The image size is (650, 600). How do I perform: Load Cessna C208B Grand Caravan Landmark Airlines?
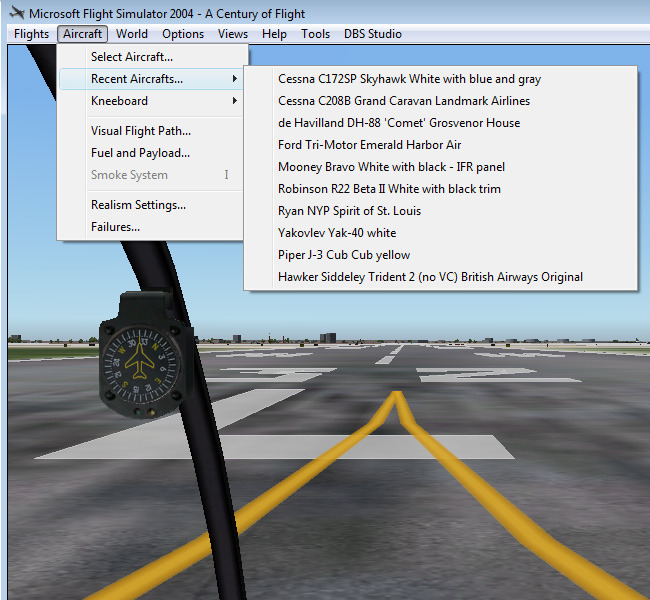coord(440,101)
